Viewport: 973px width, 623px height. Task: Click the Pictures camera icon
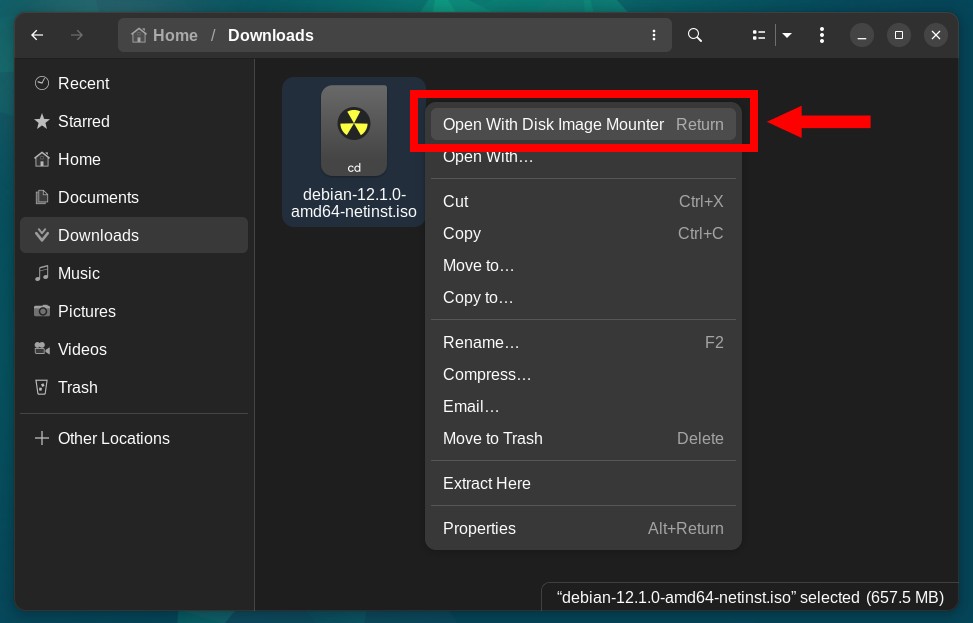[x=42, y=311]
